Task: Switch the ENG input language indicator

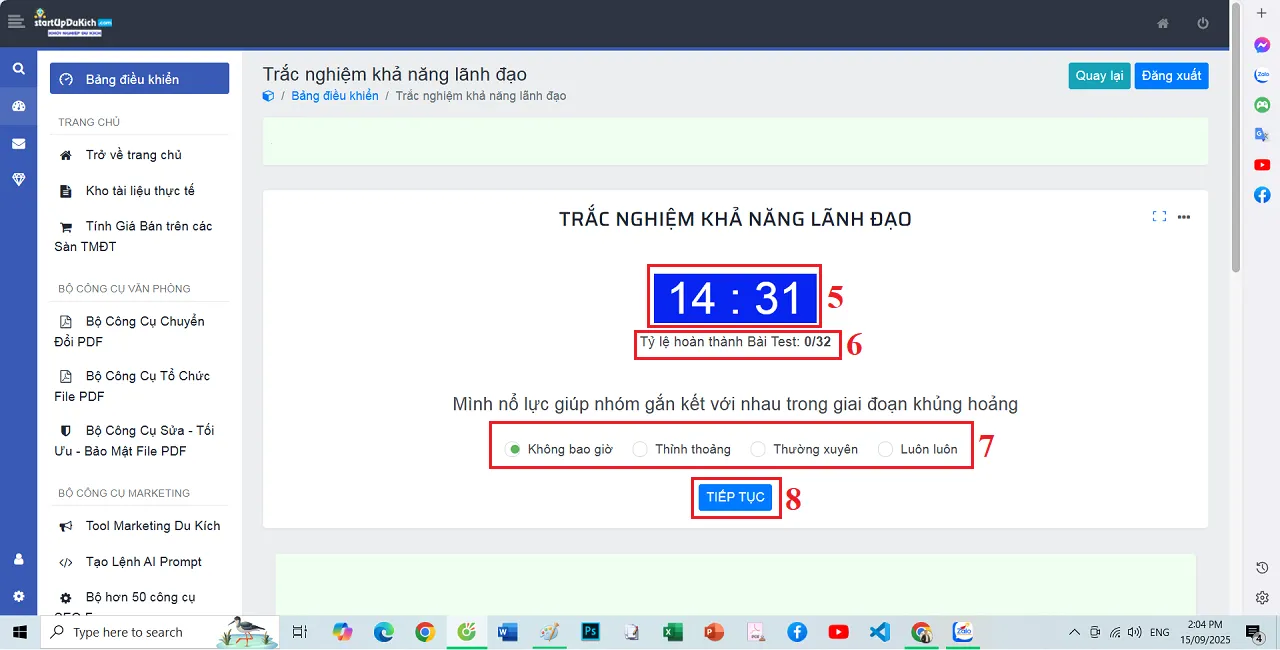Action: tap(1160, 632)
